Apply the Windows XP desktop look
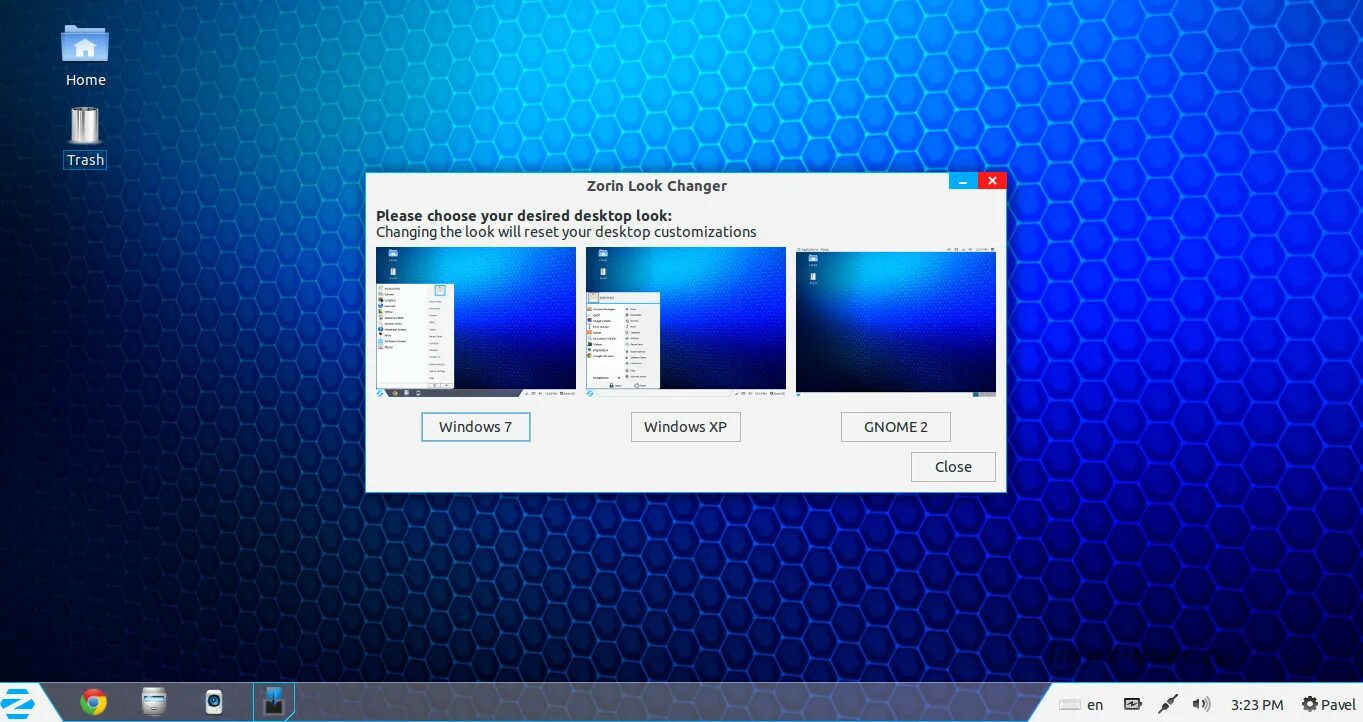The image size is (1363, 722). [x=685, y=427]
